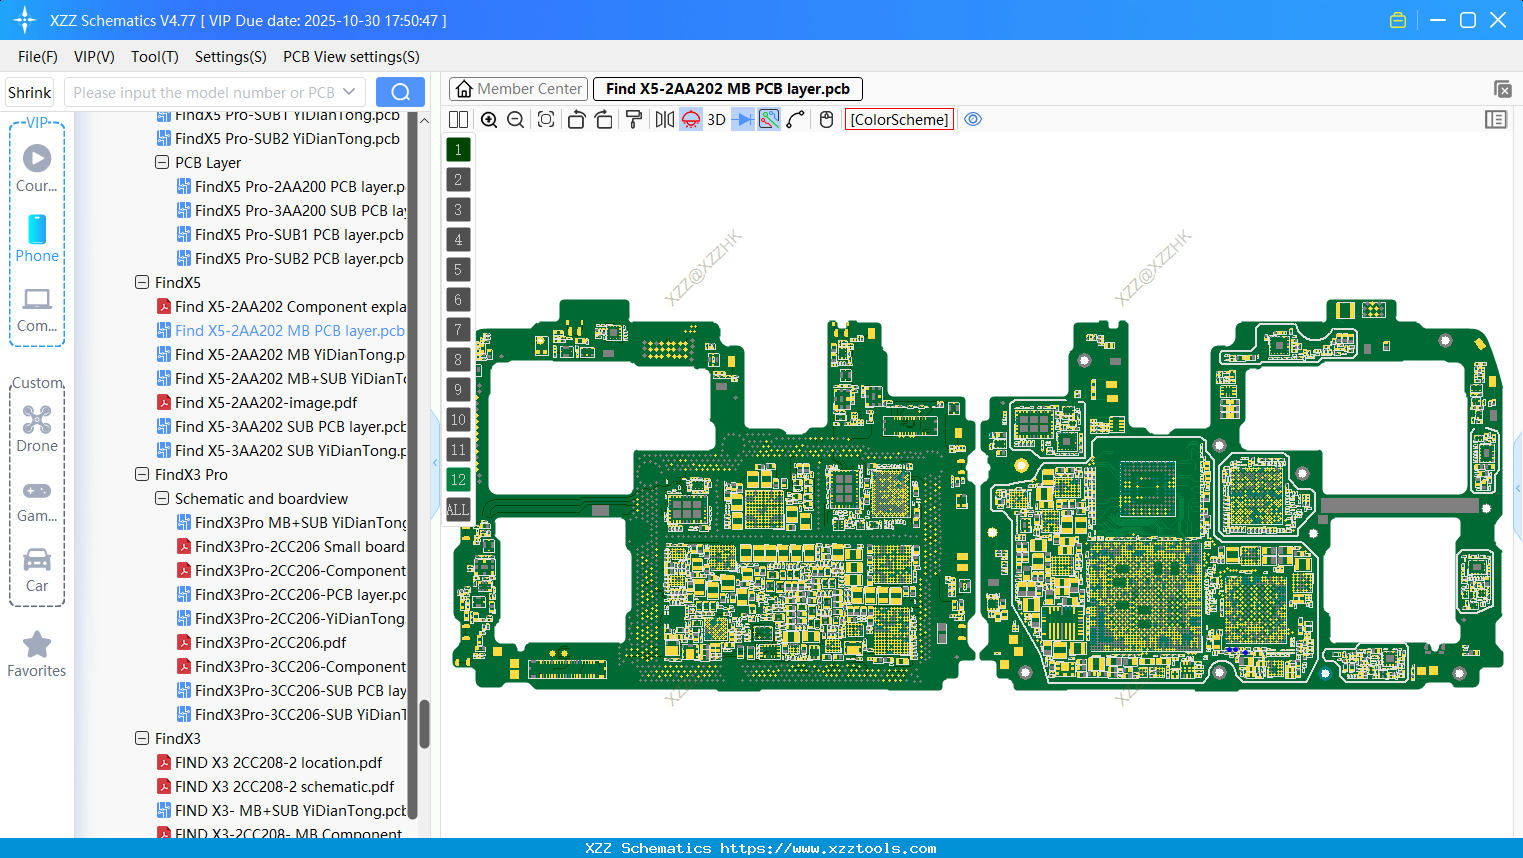
Task: Activate the mirror flip tool
Action: tap(663, 119)
